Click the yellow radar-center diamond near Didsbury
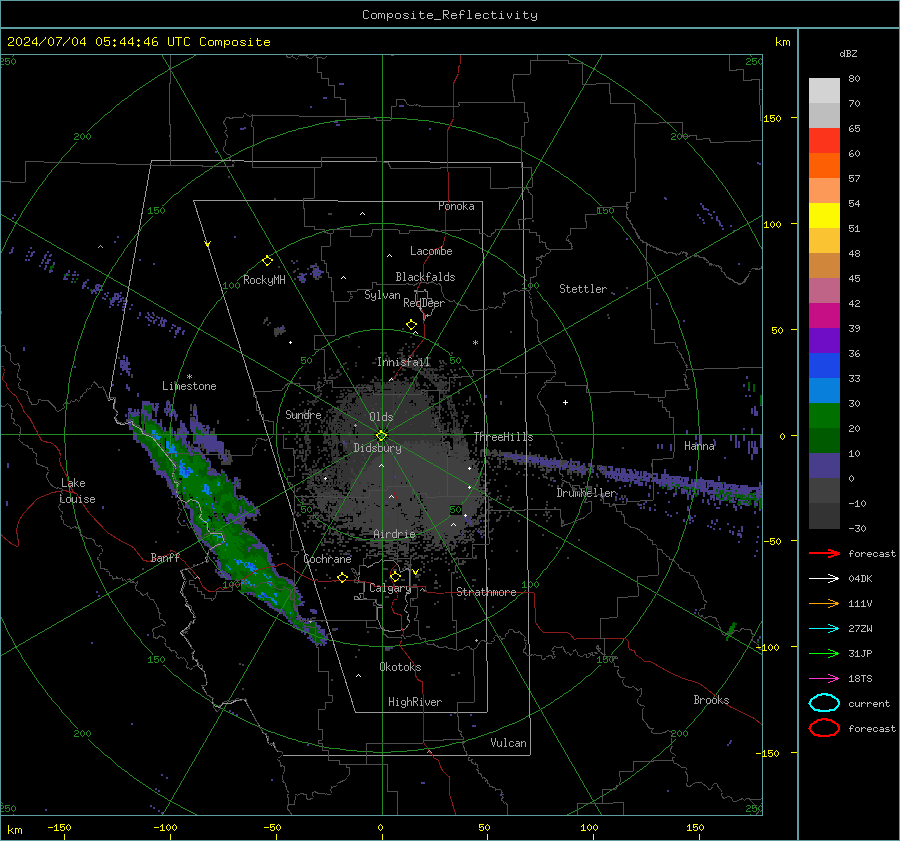This screenshot has width=900, height=841. (x=381, y=435)
